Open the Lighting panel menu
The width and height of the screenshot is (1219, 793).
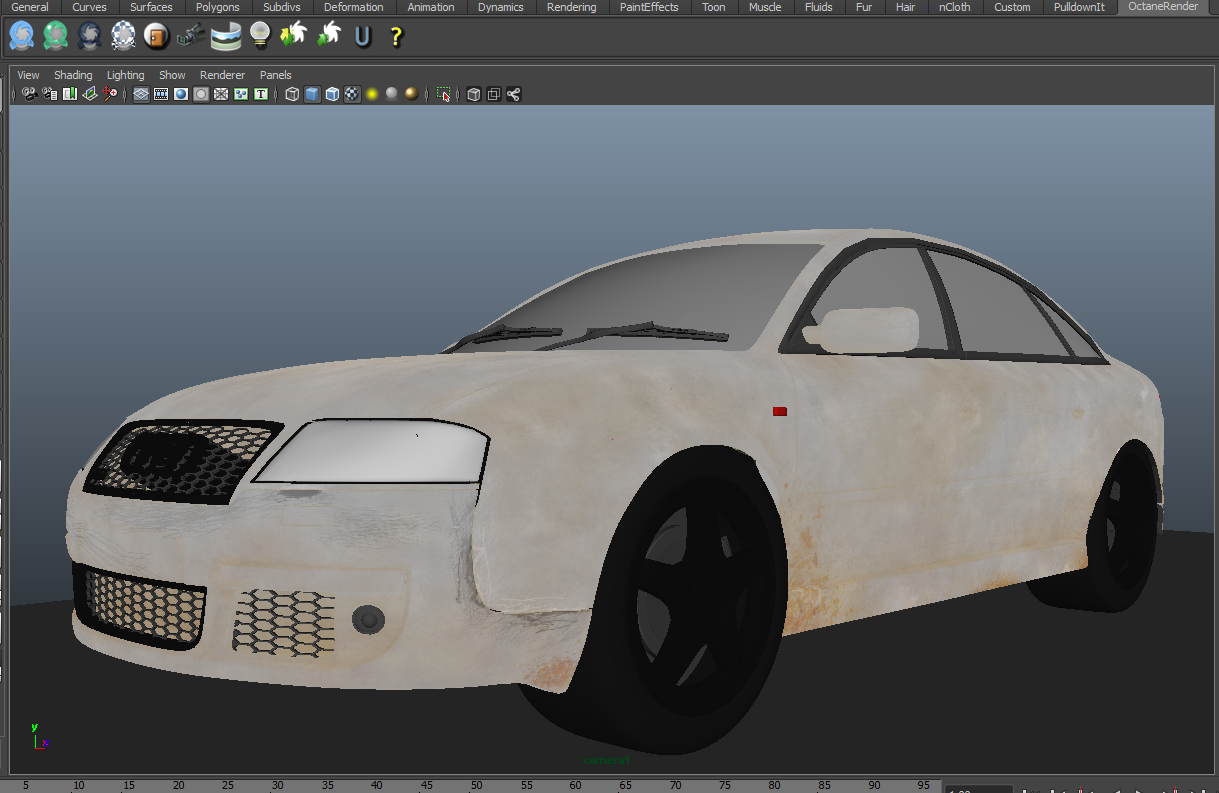point(126,75)
